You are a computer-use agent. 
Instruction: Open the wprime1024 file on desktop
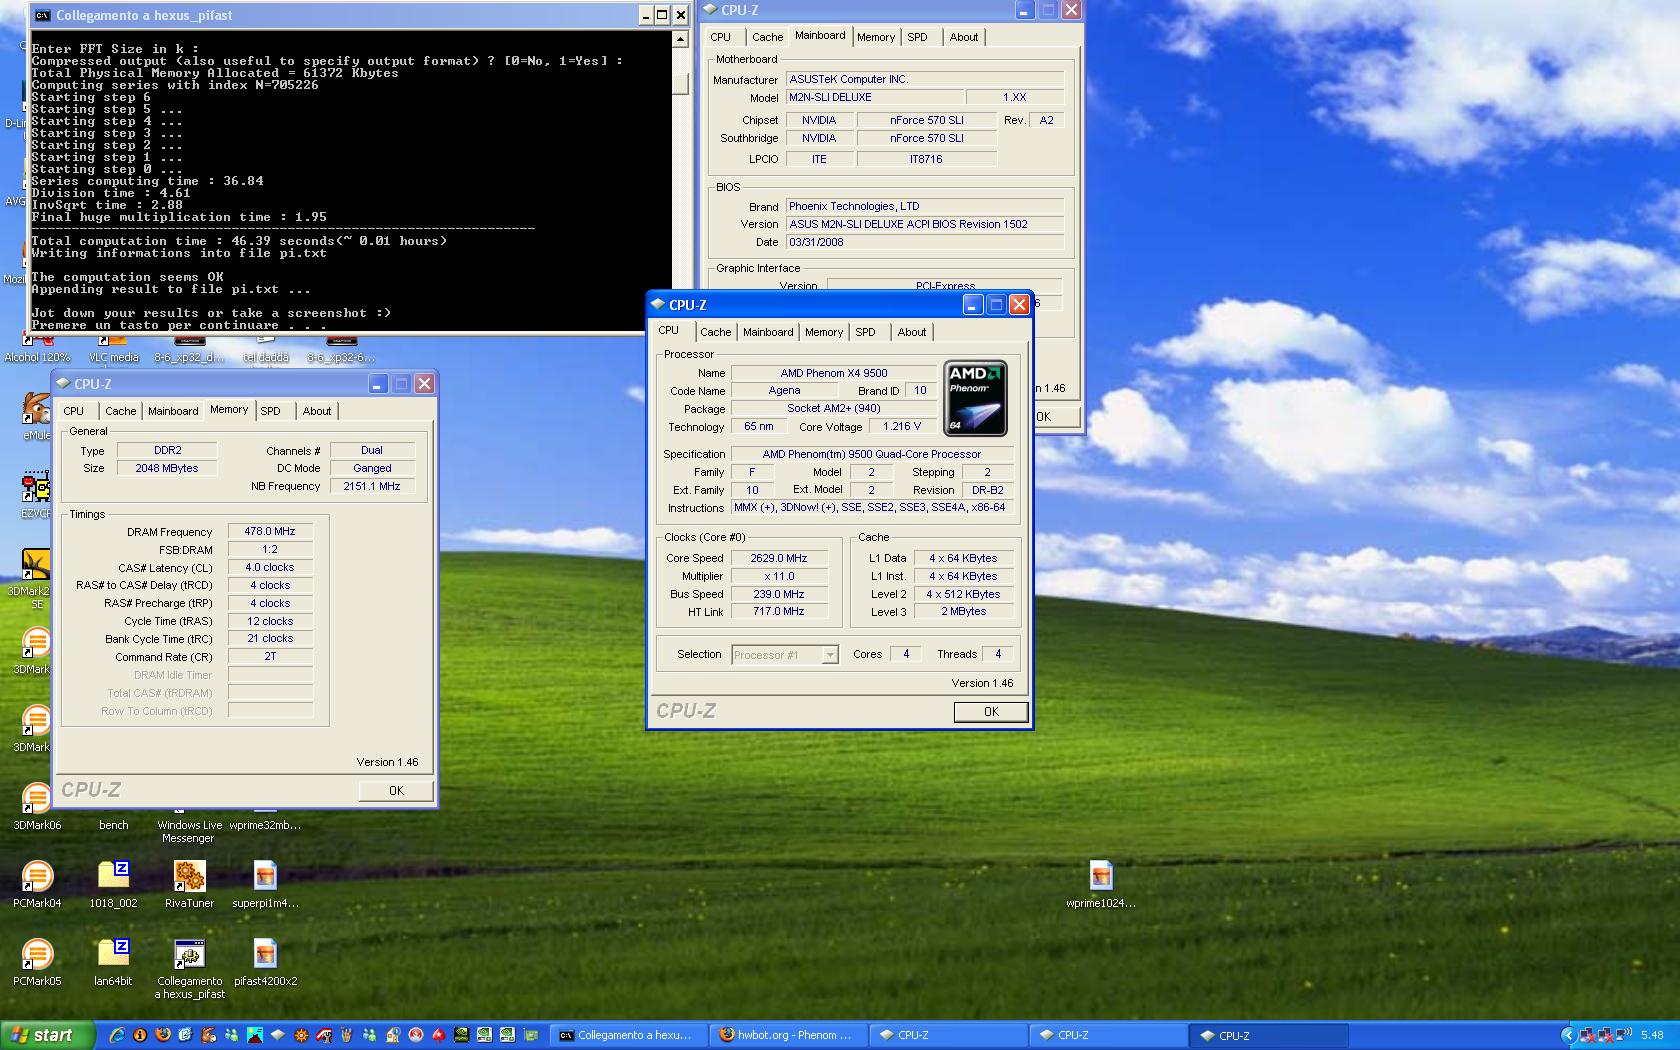(x=1101, y=884)
